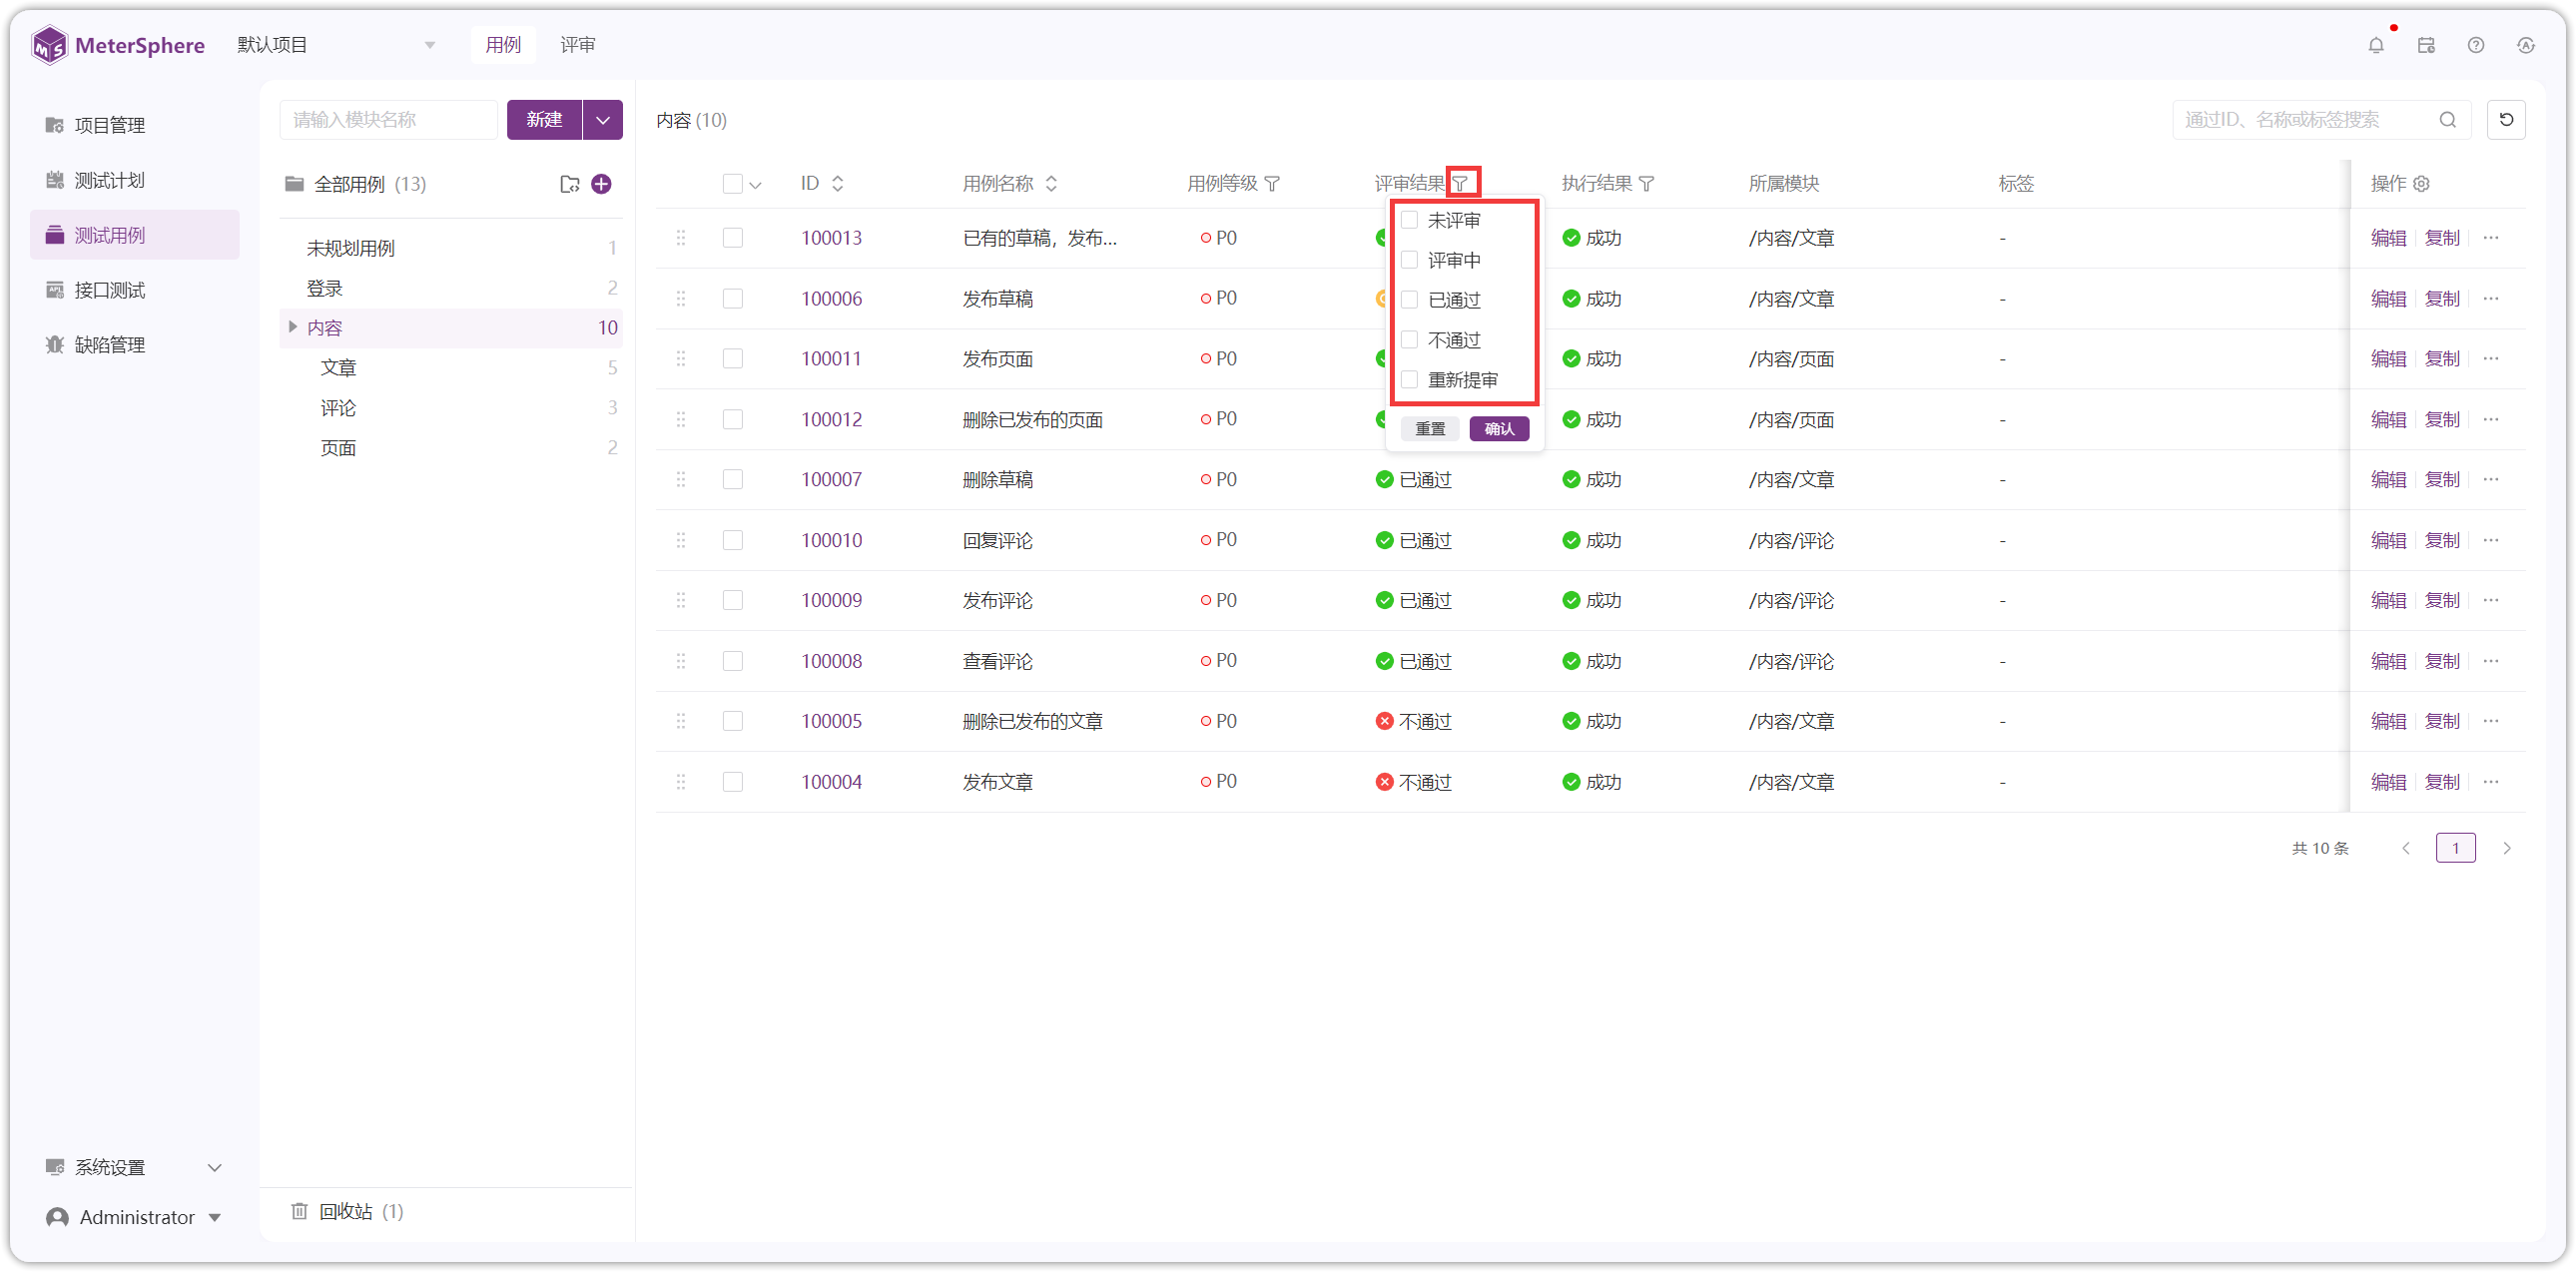Screen dimensions: 2576x1272
Task: Sort by 用例名称 column arrows
Action: point(1051,184)
